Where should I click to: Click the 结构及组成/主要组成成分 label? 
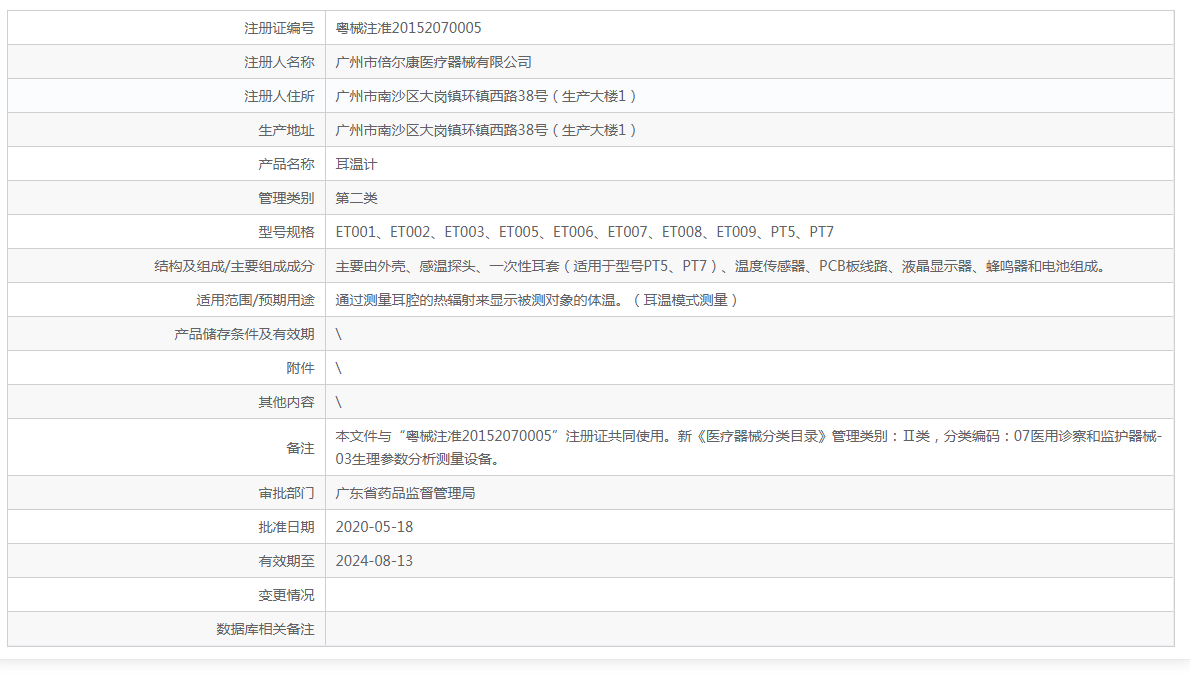(234, 266)
